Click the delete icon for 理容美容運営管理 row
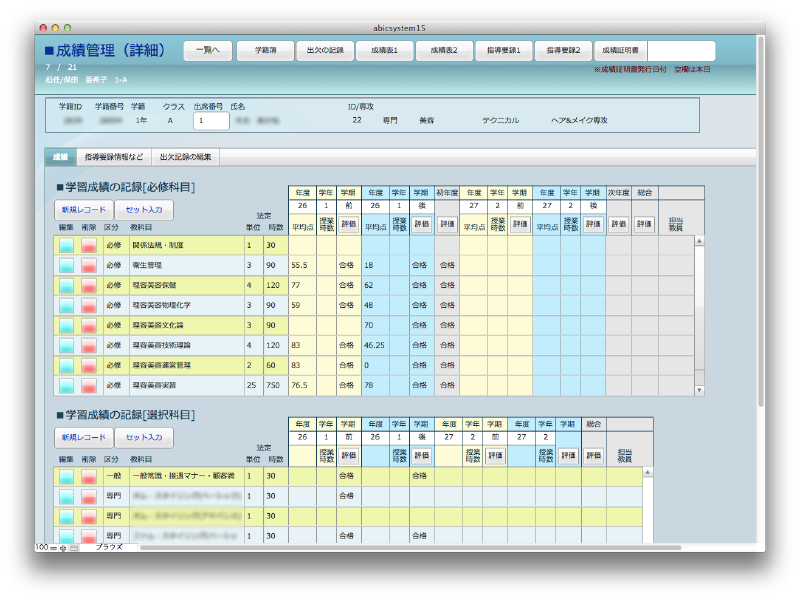The image size is (800, 600). pyautogui.click(x=90, y=365)
